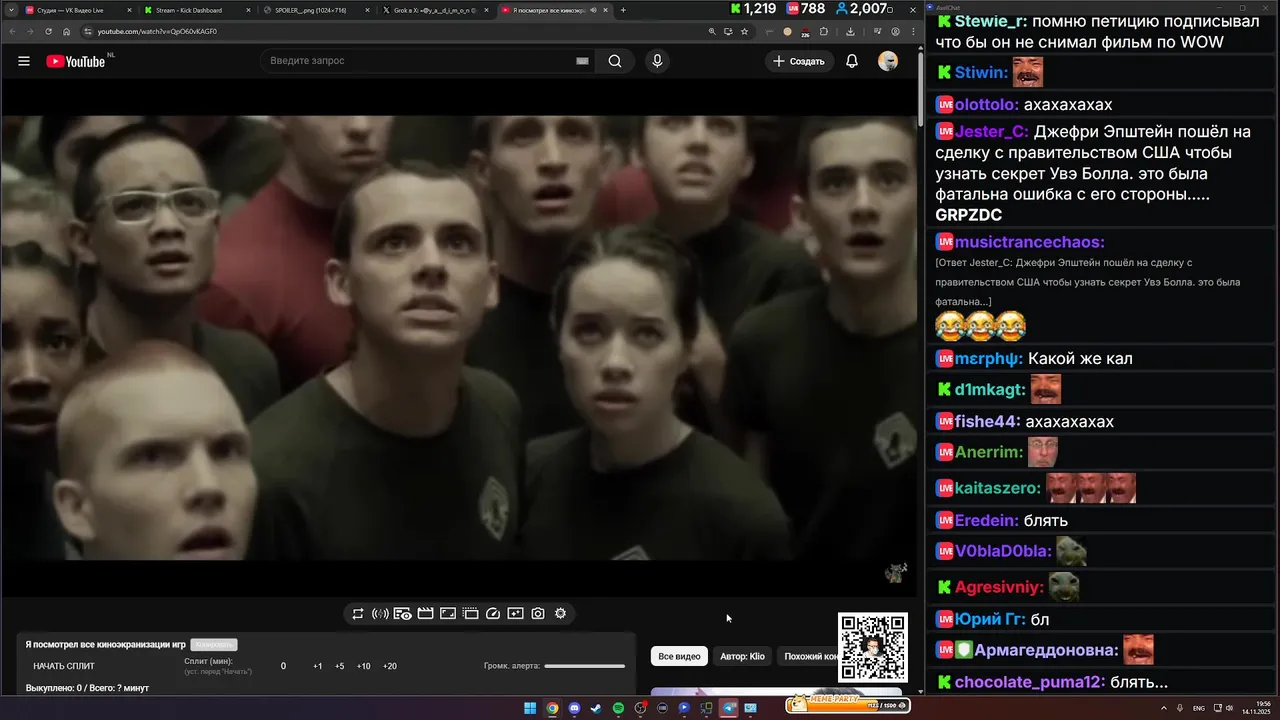Select the 'Автор: Klio' filter chip
Image resolution: width=1280 pixels, height=720 pixels.
pos(742,656)
